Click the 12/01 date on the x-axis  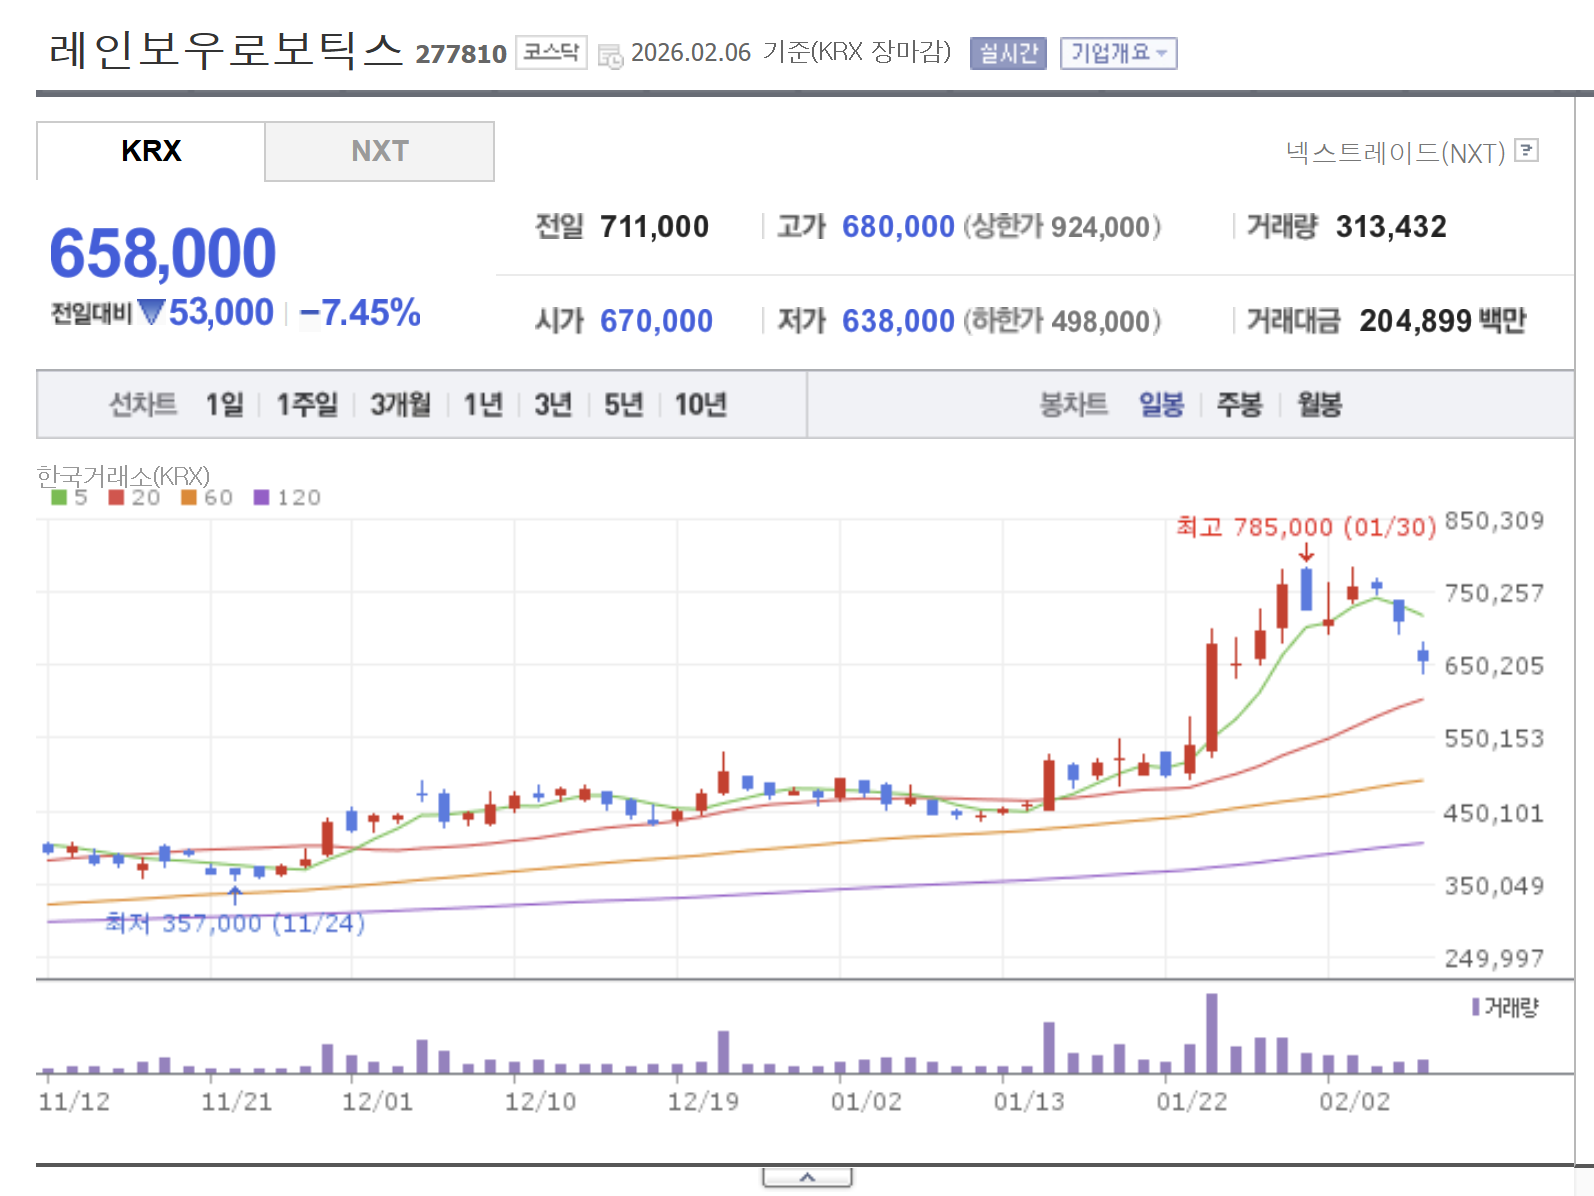point(377,1102)
